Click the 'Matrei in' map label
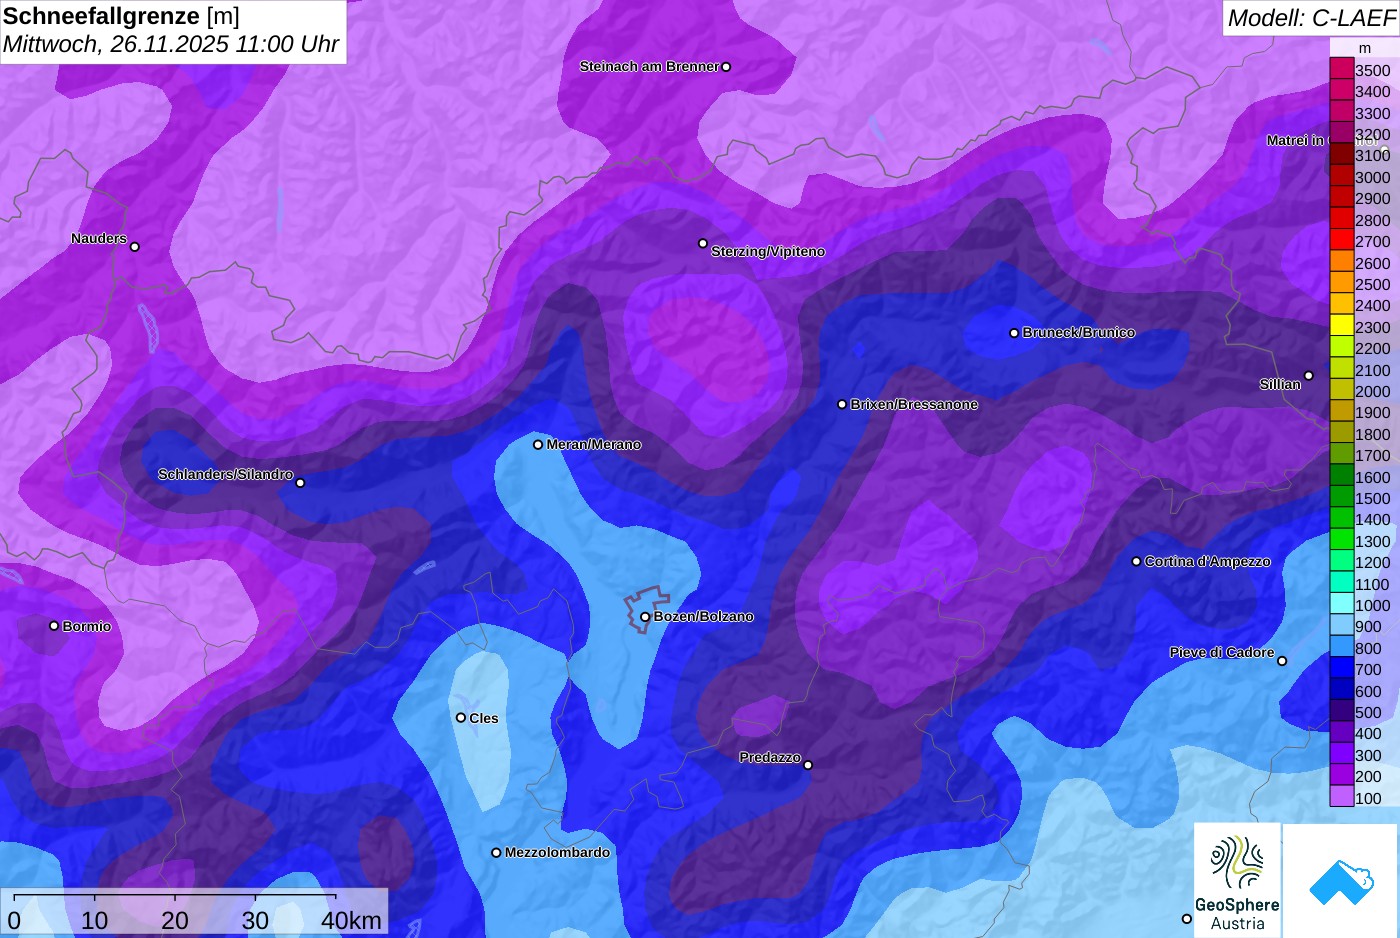1400x938 pixels. click(x=1296, y=141)
